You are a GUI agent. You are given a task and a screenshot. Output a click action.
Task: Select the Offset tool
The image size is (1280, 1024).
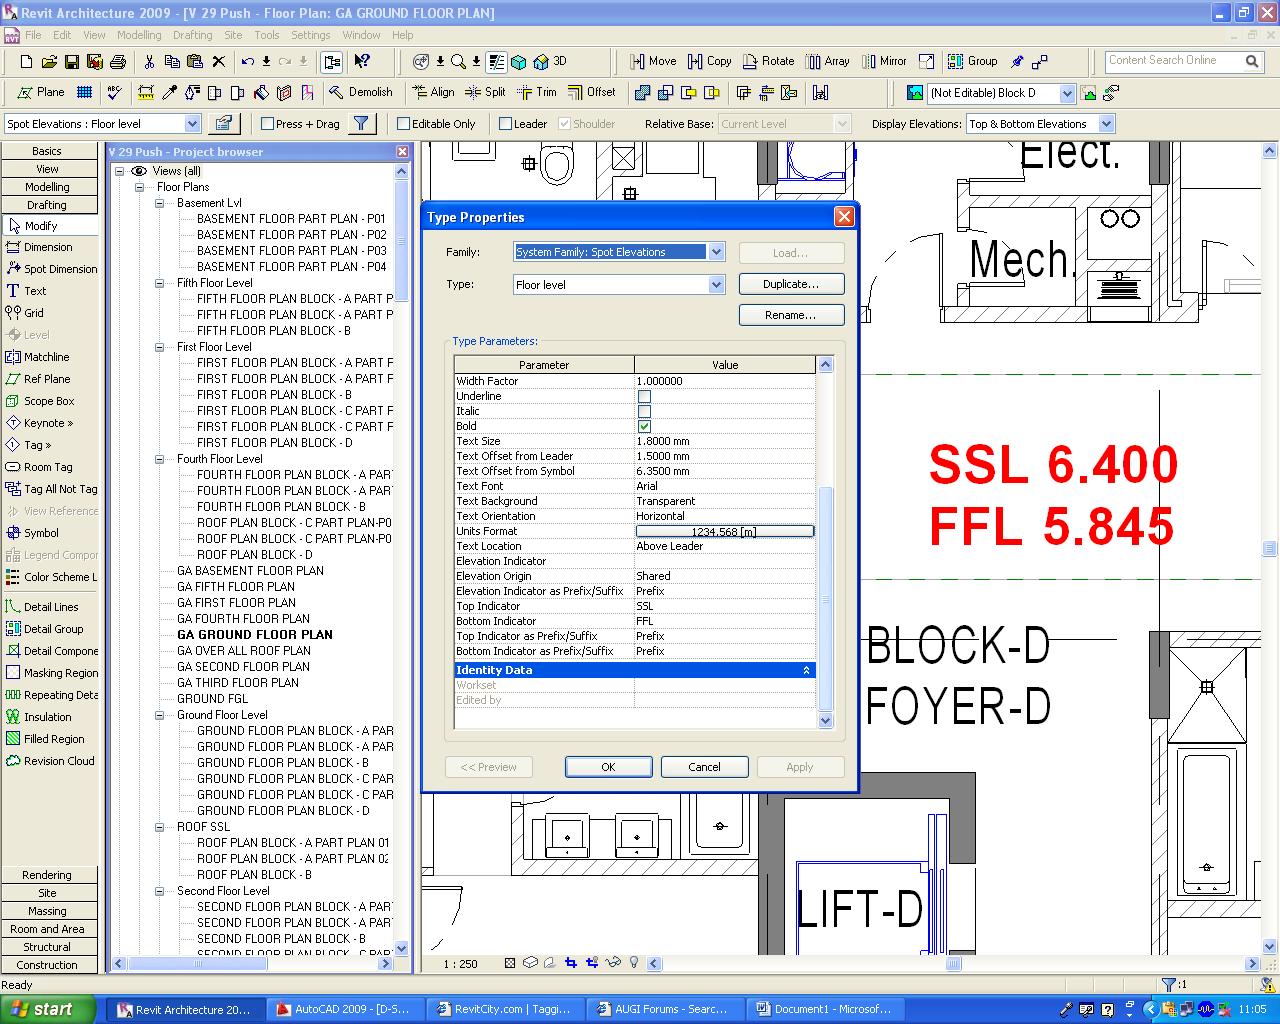592,92
